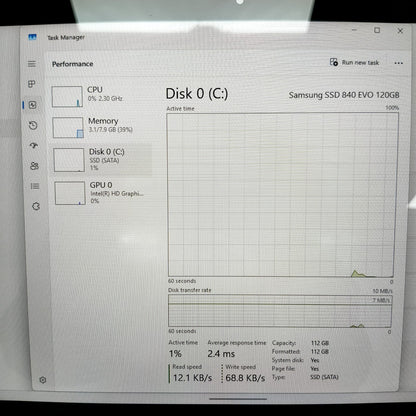Go to the Processes page icon
The width and height of the screenshot is (416, 416).
[x=32, y=84]
